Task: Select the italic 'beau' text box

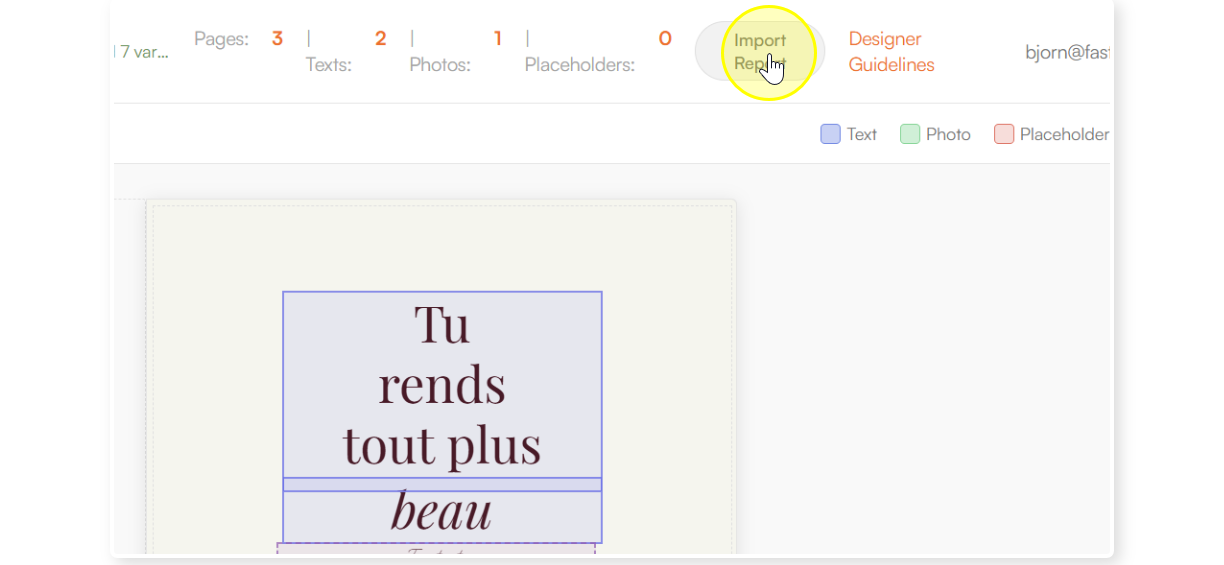Action: coord(442,511)
